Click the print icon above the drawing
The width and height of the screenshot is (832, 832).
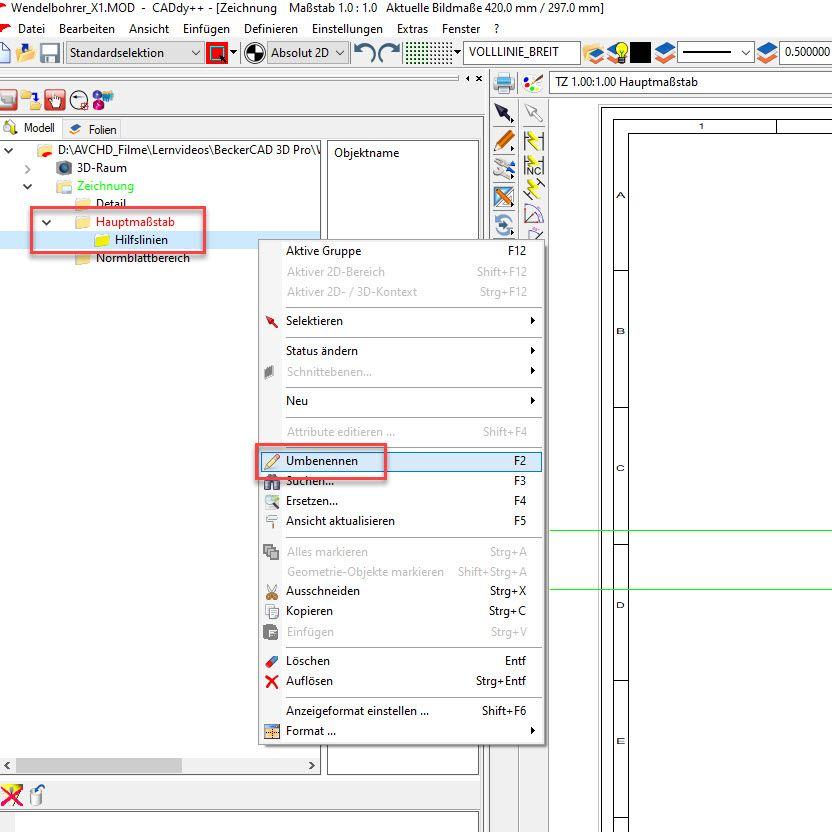point(504,82)
